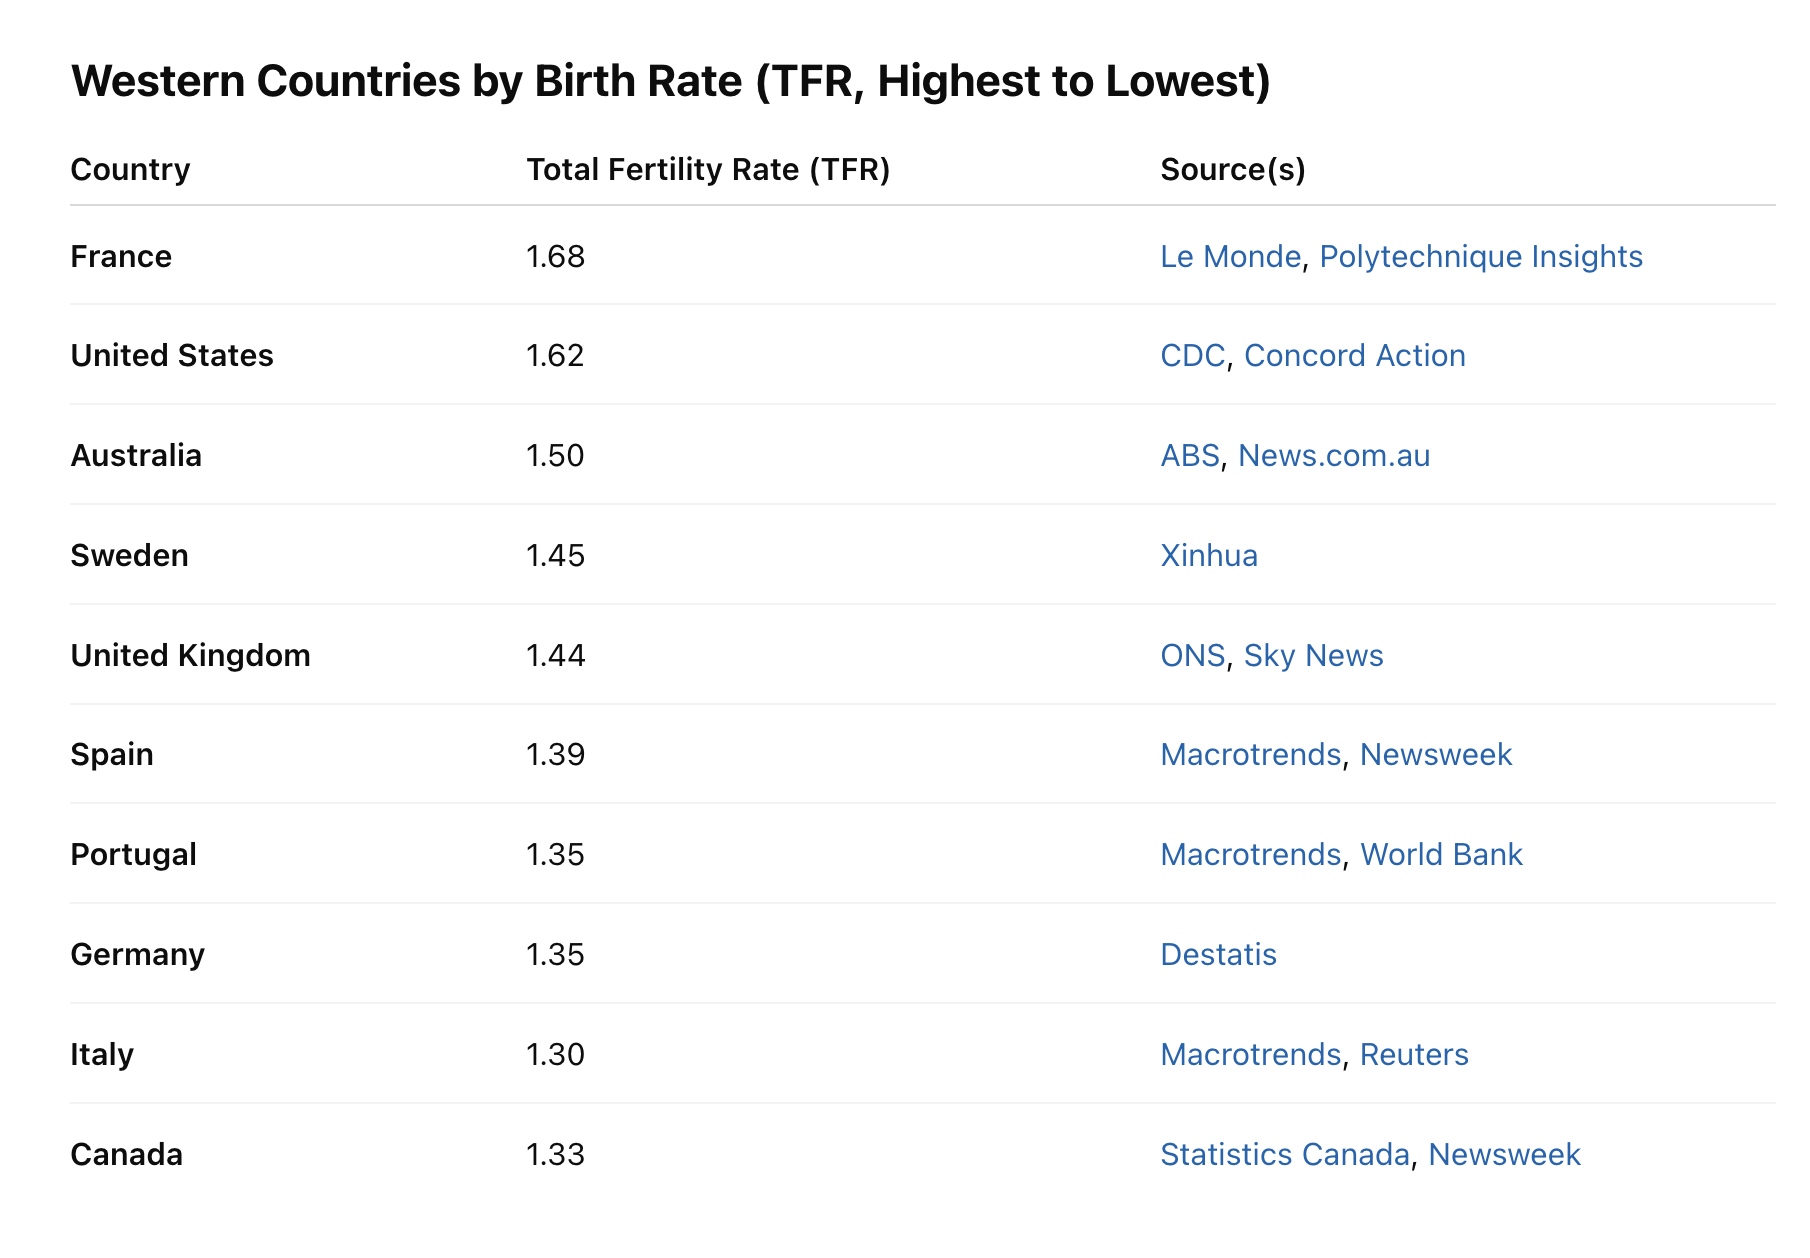Image resolution: width=1810 pixels, height=1258 pixels.
Task: Click the Australia country cell
Action: coord(136,456)
